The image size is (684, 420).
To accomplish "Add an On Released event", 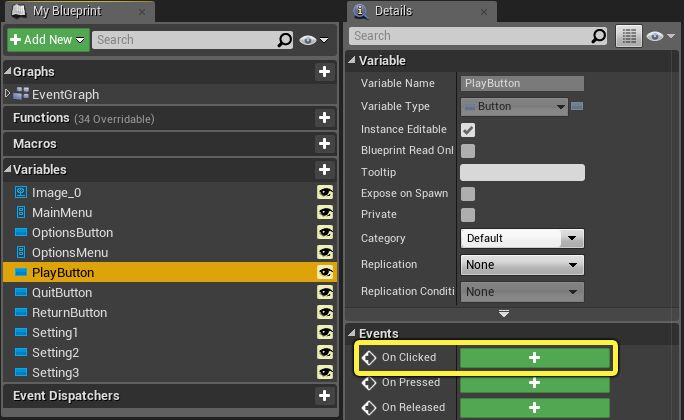I will pos(535,408).
